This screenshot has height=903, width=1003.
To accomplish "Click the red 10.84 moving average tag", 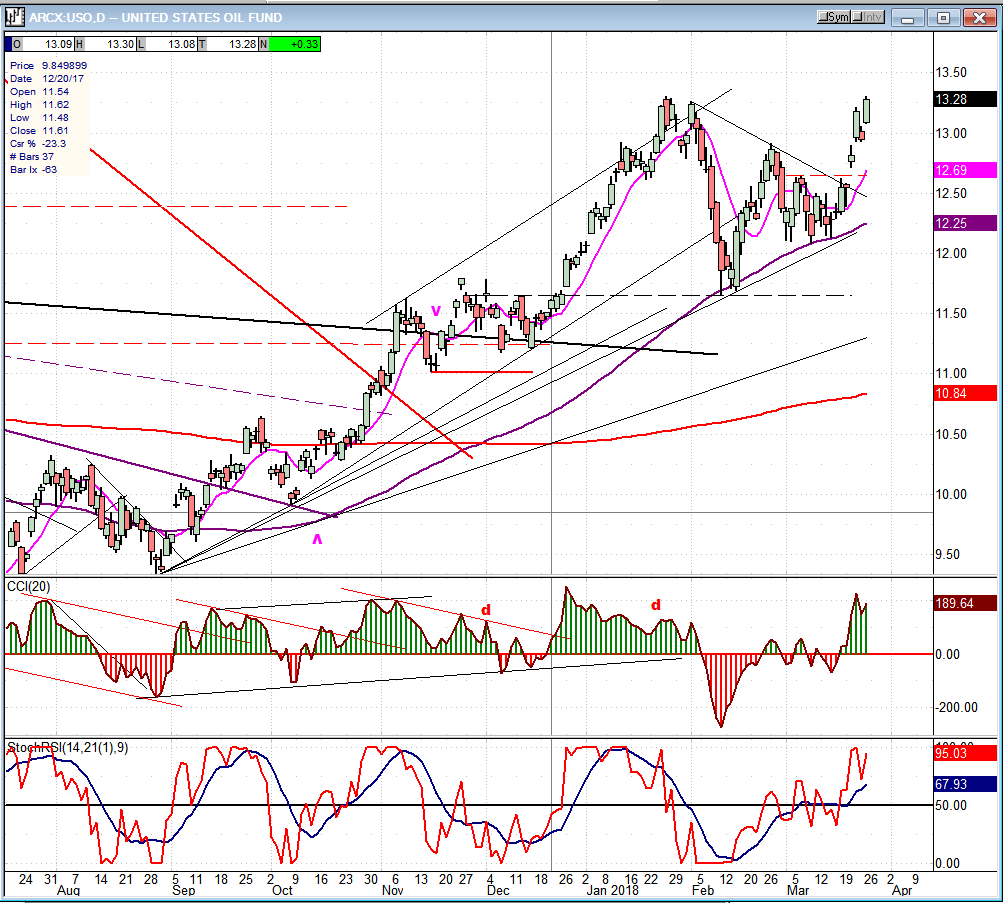I will click(x=964, y=394).
